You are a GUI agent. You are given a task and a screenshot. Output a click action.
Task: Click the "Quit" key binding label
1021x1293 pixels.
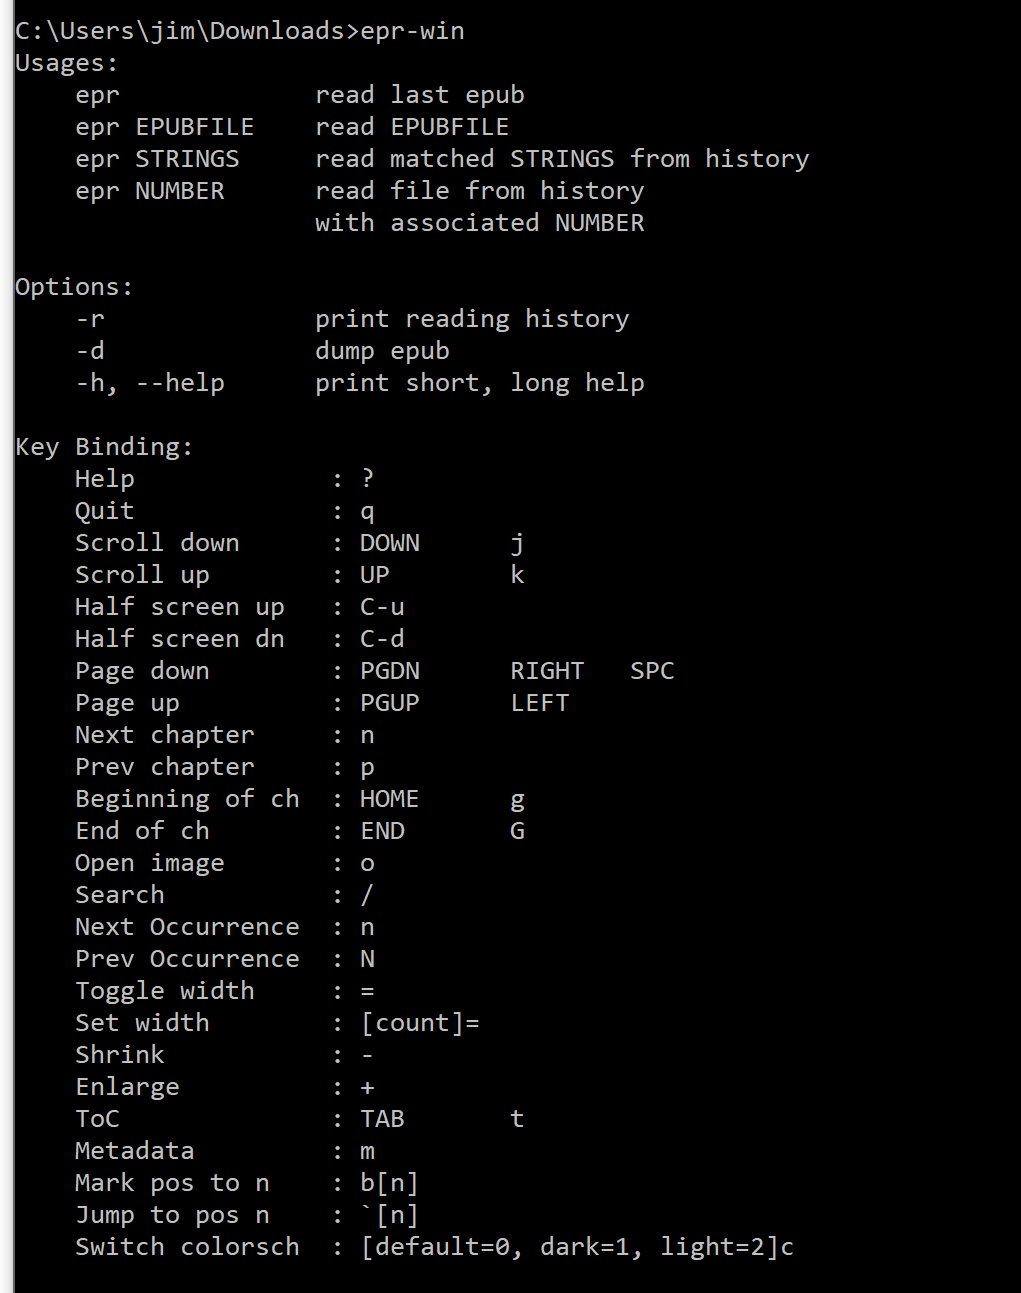pyautogui.click(x=104, y=511)
